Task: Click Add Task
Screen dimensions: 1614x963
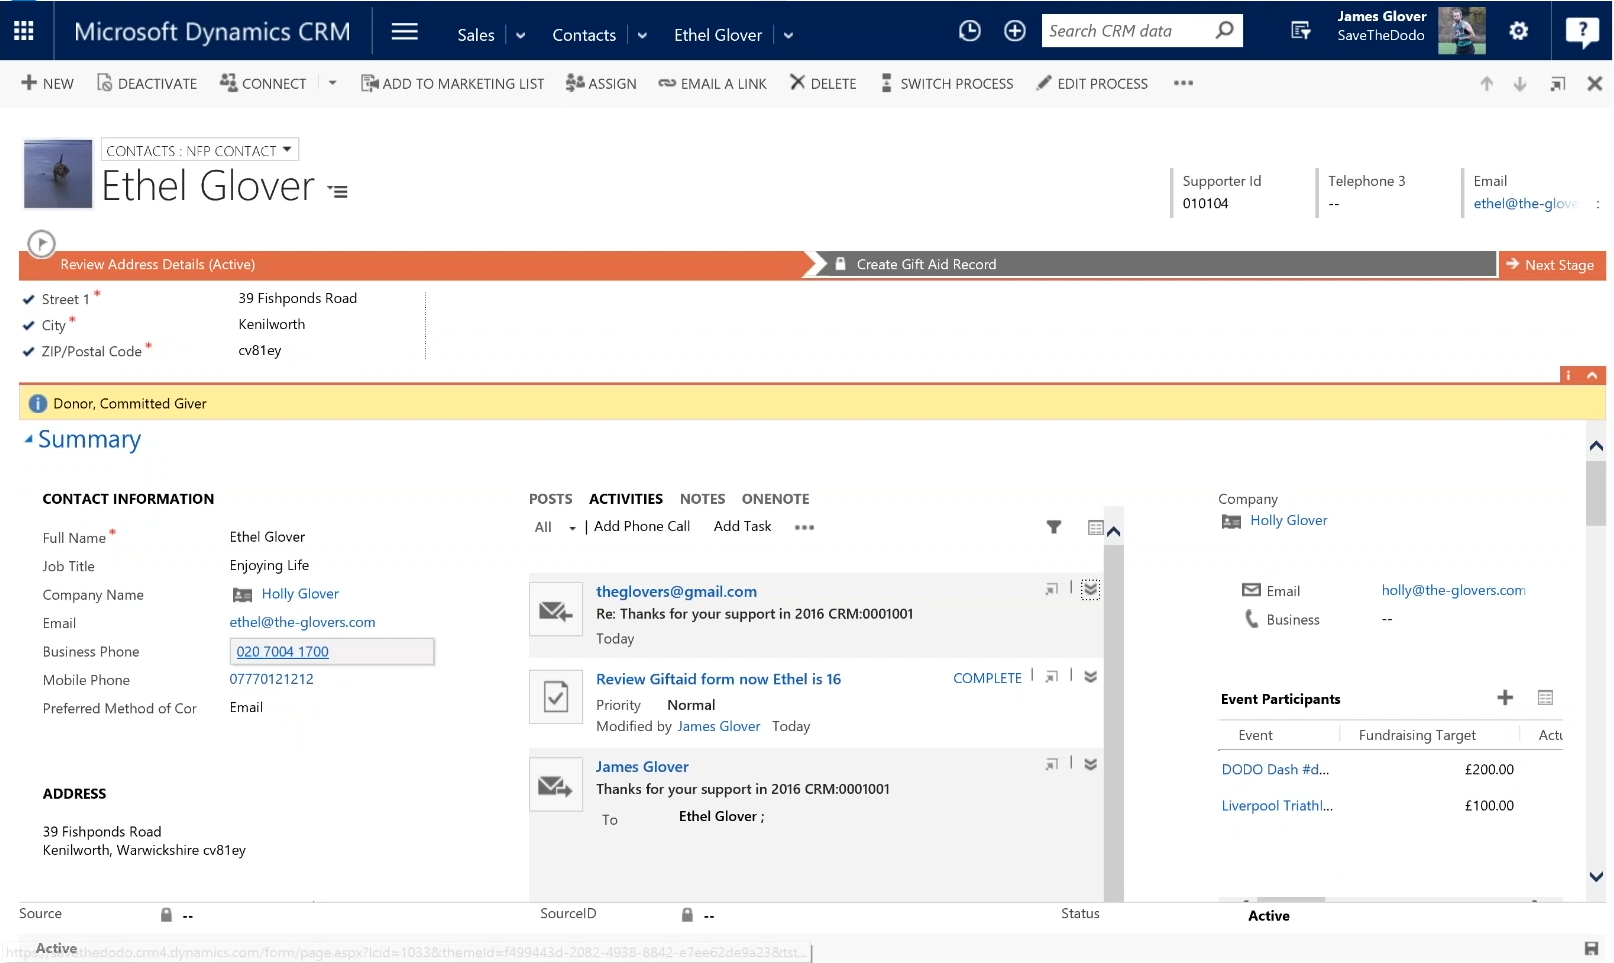Action: (742, 526)
